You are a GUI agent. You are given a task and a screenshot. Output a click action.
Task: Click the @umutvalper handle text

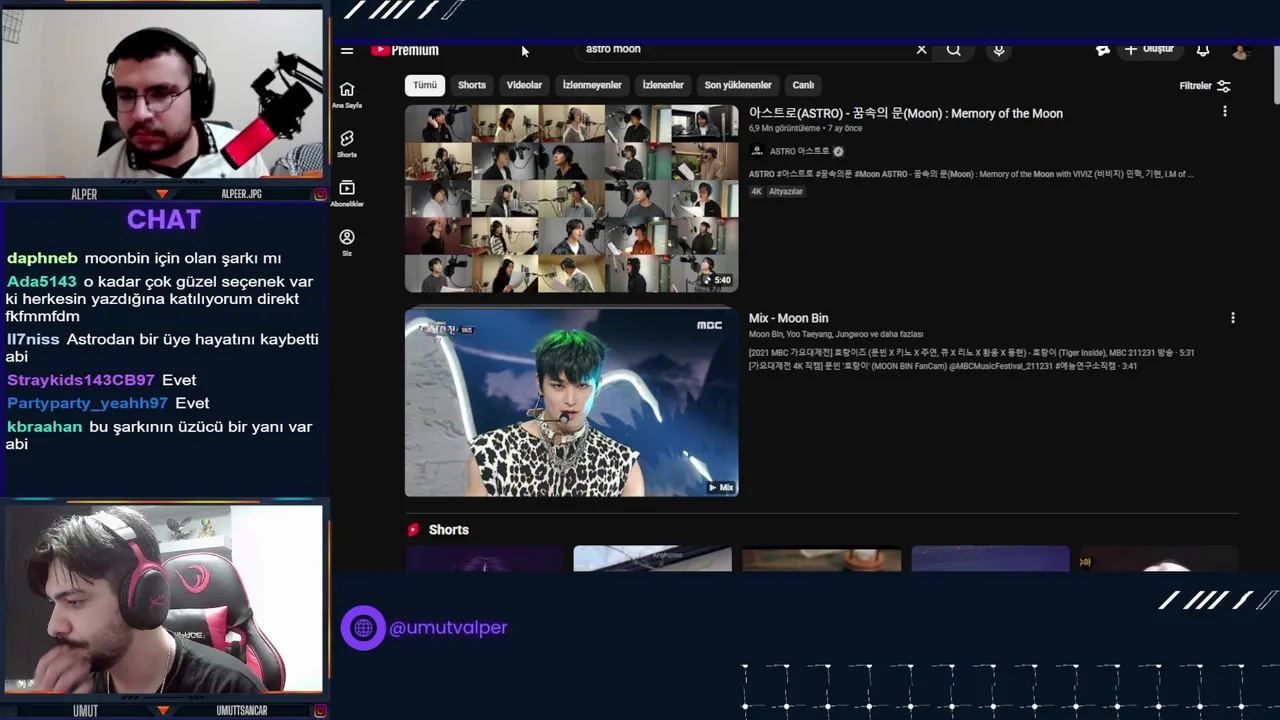pyautogui.click(x=448, y=628)
